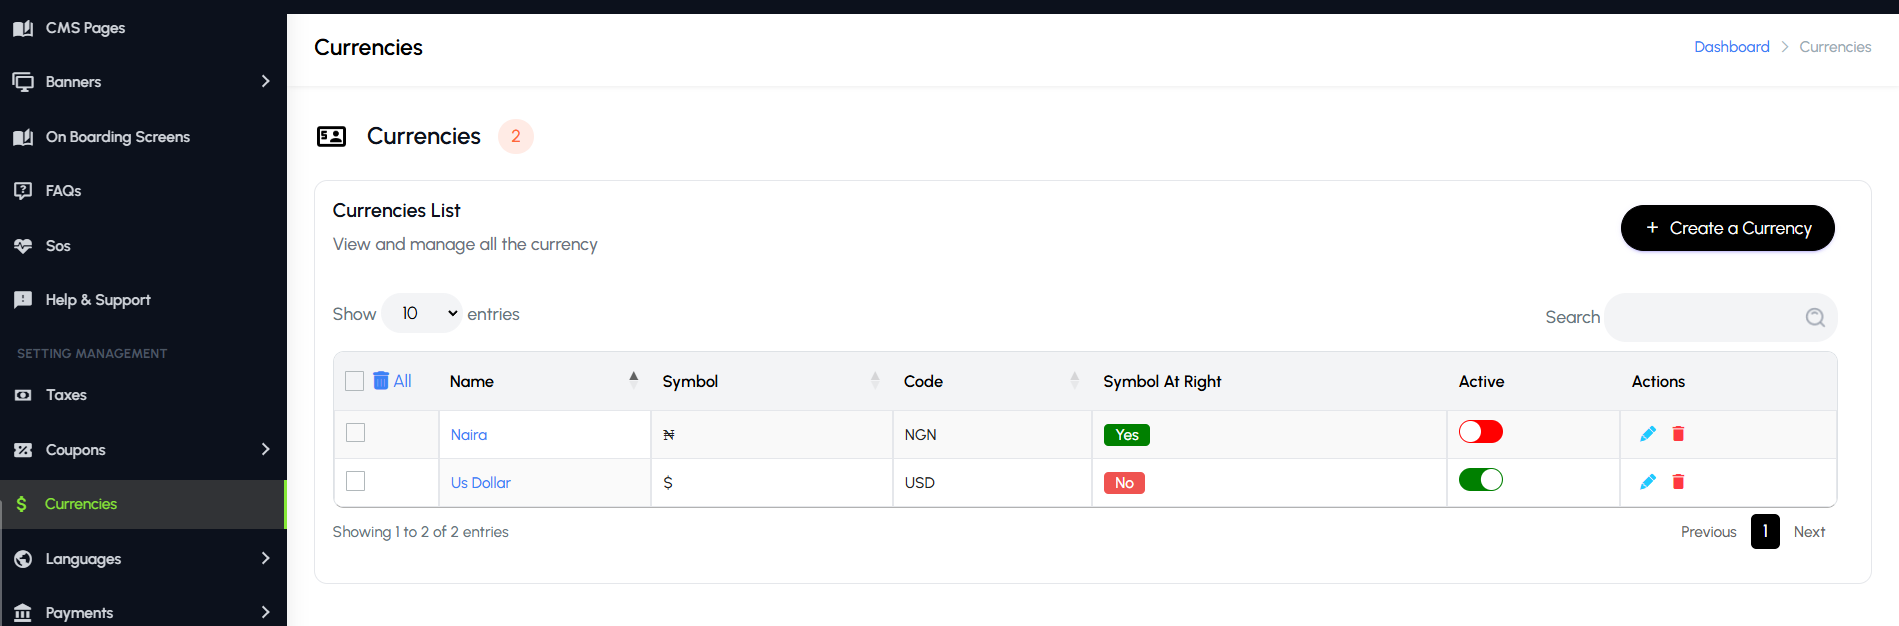Screen dimensions: 1899x626
Task: Sort by the Name column arrow
Action: (633, 380)
